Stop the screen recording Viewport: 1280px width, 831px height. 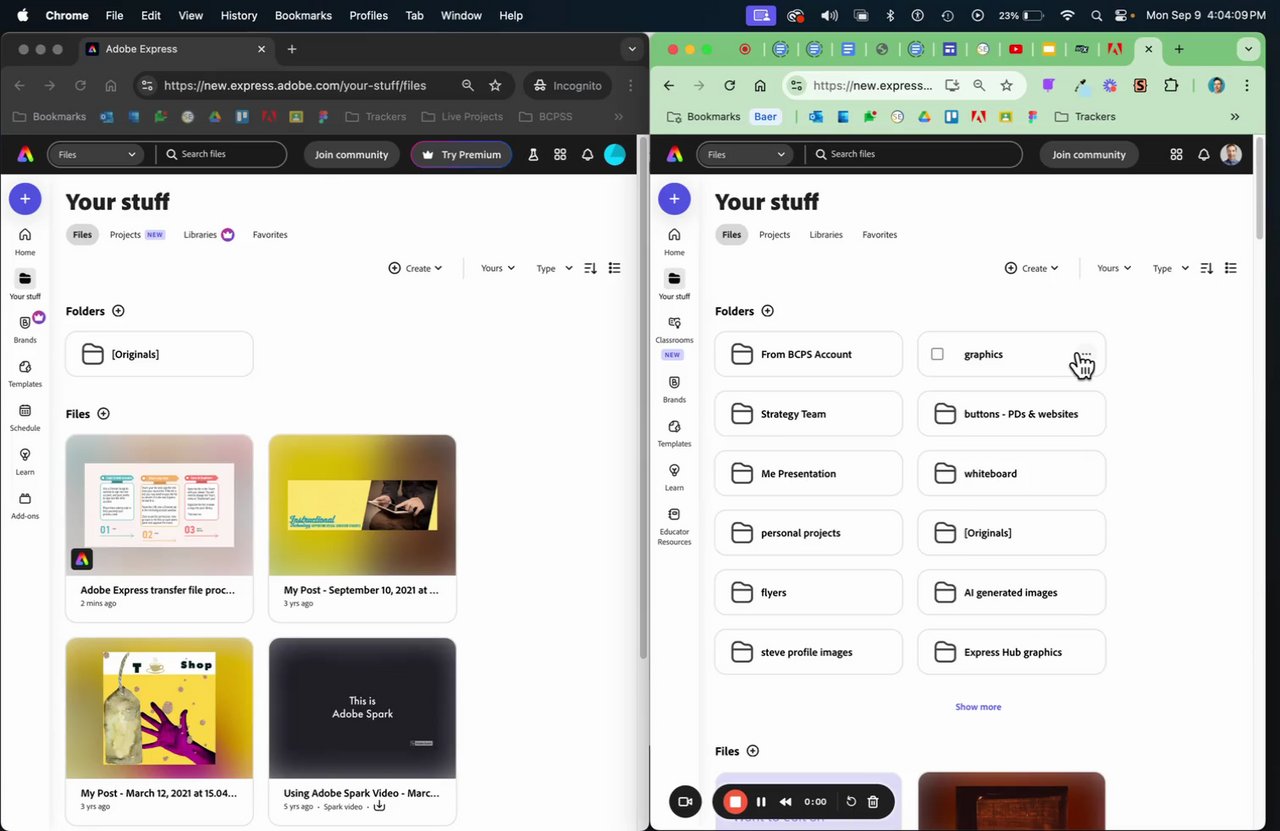(x=735, y=801)
